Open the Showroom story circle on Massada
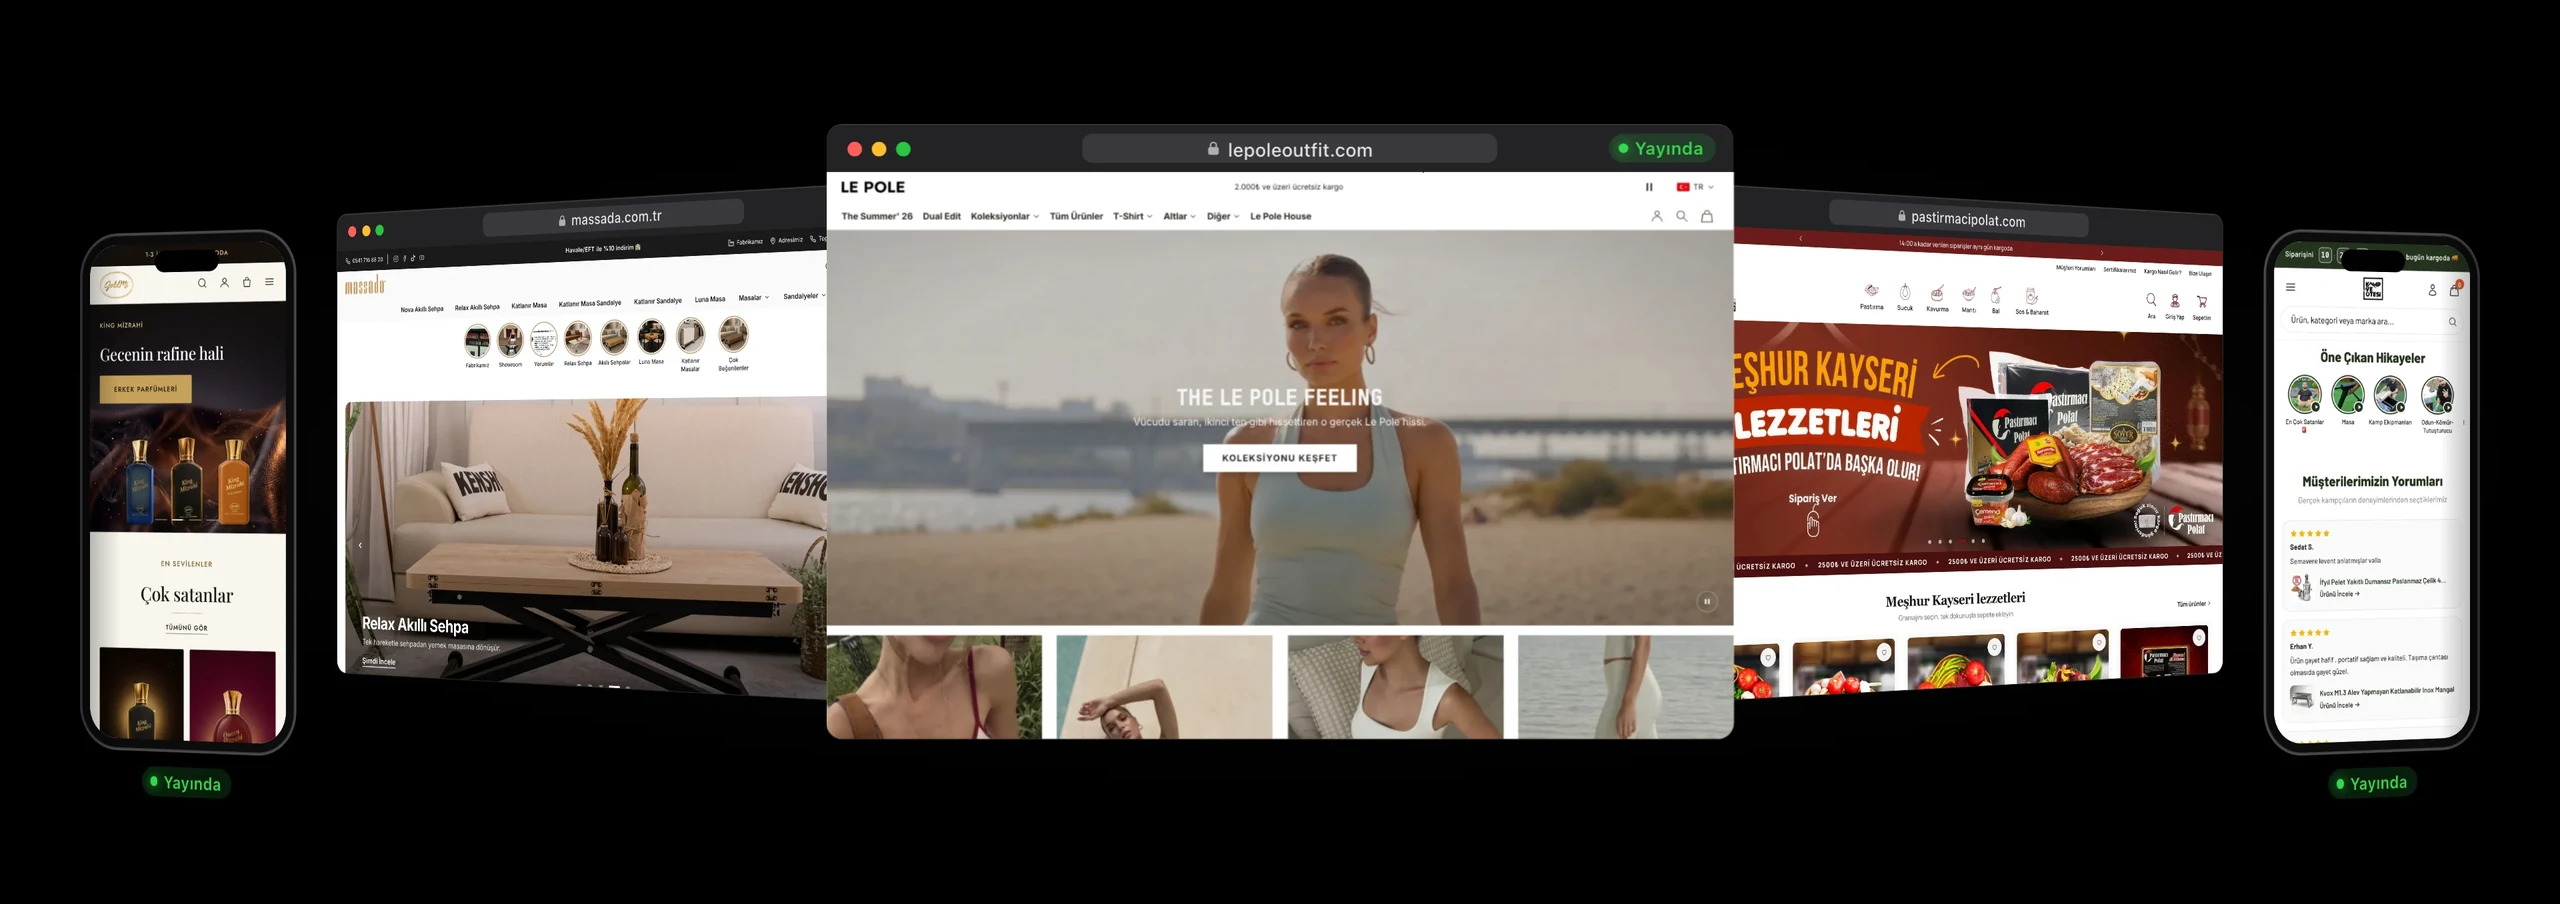 pos(510,341)
